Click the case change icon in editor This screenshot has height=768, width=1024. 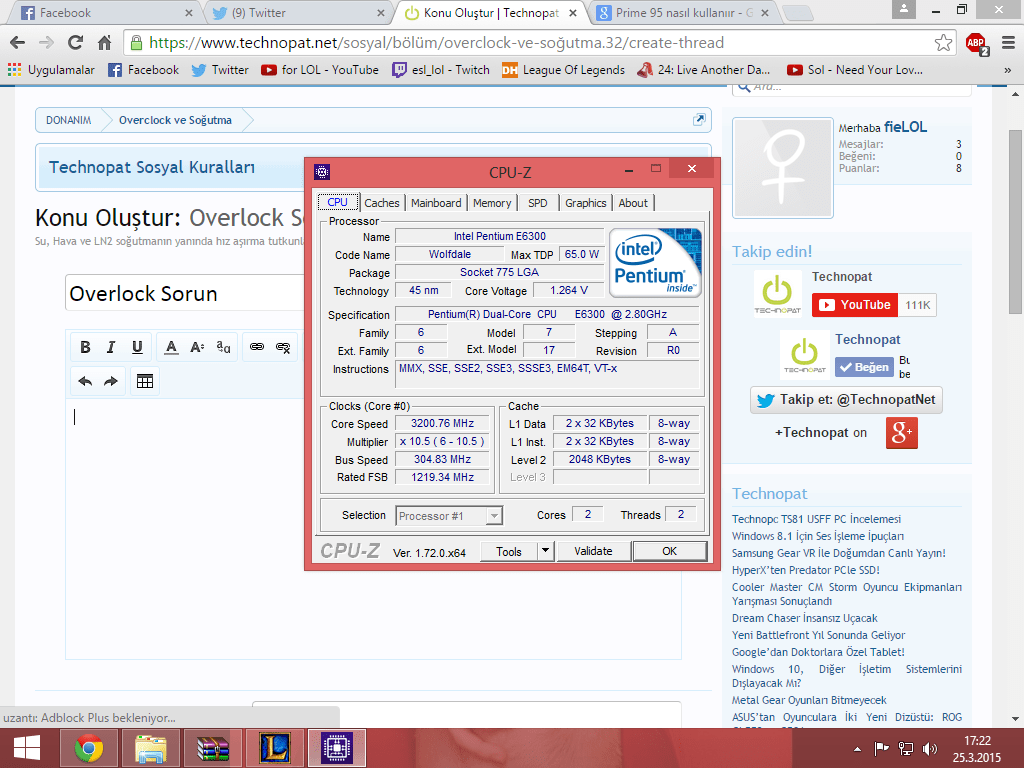point(222,346)
